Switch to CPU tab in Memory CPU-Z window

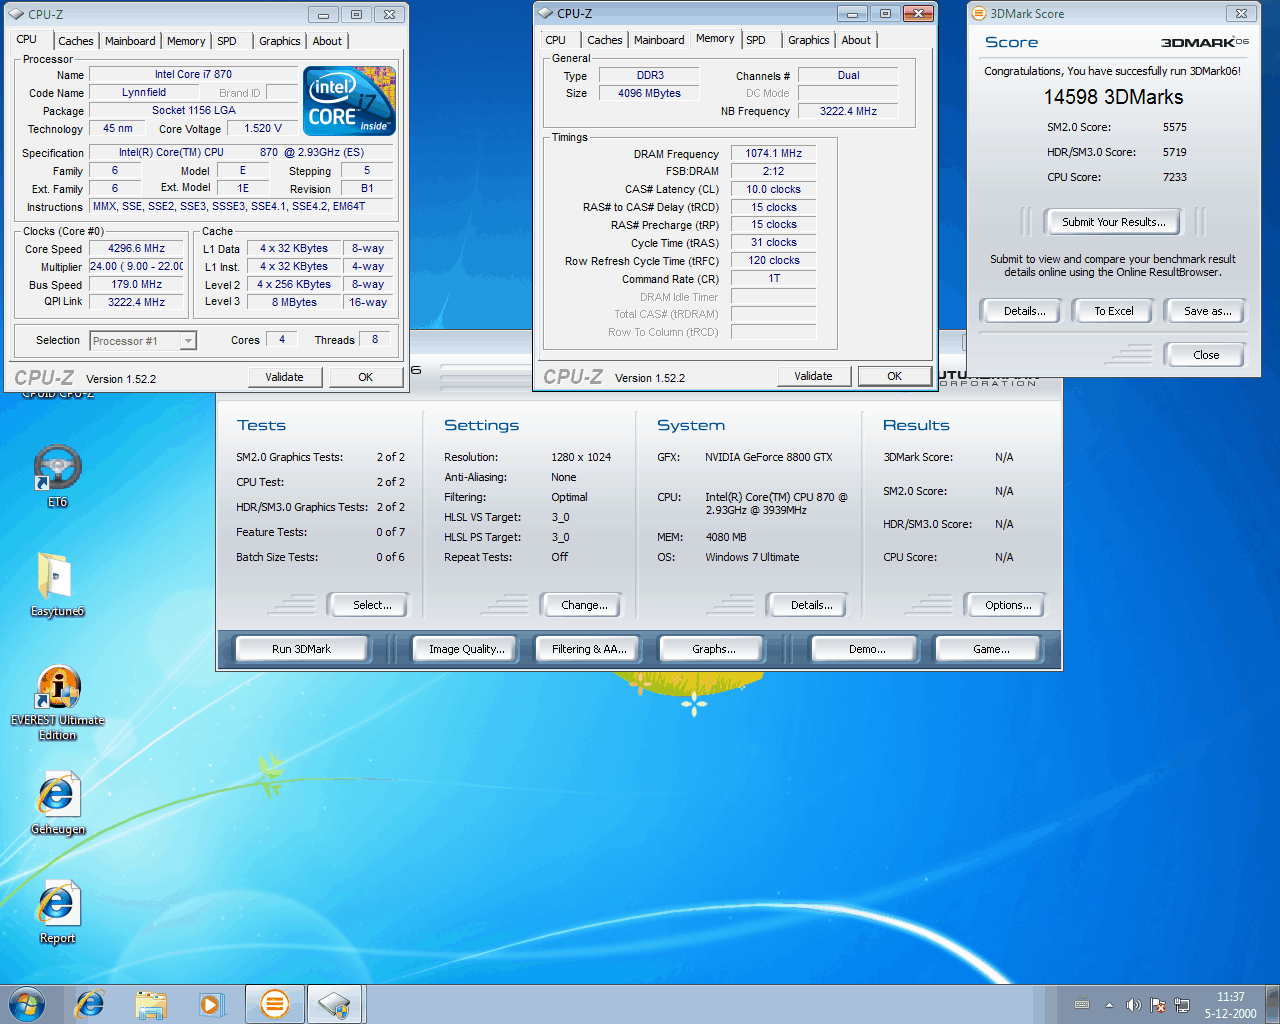point(556,40)
